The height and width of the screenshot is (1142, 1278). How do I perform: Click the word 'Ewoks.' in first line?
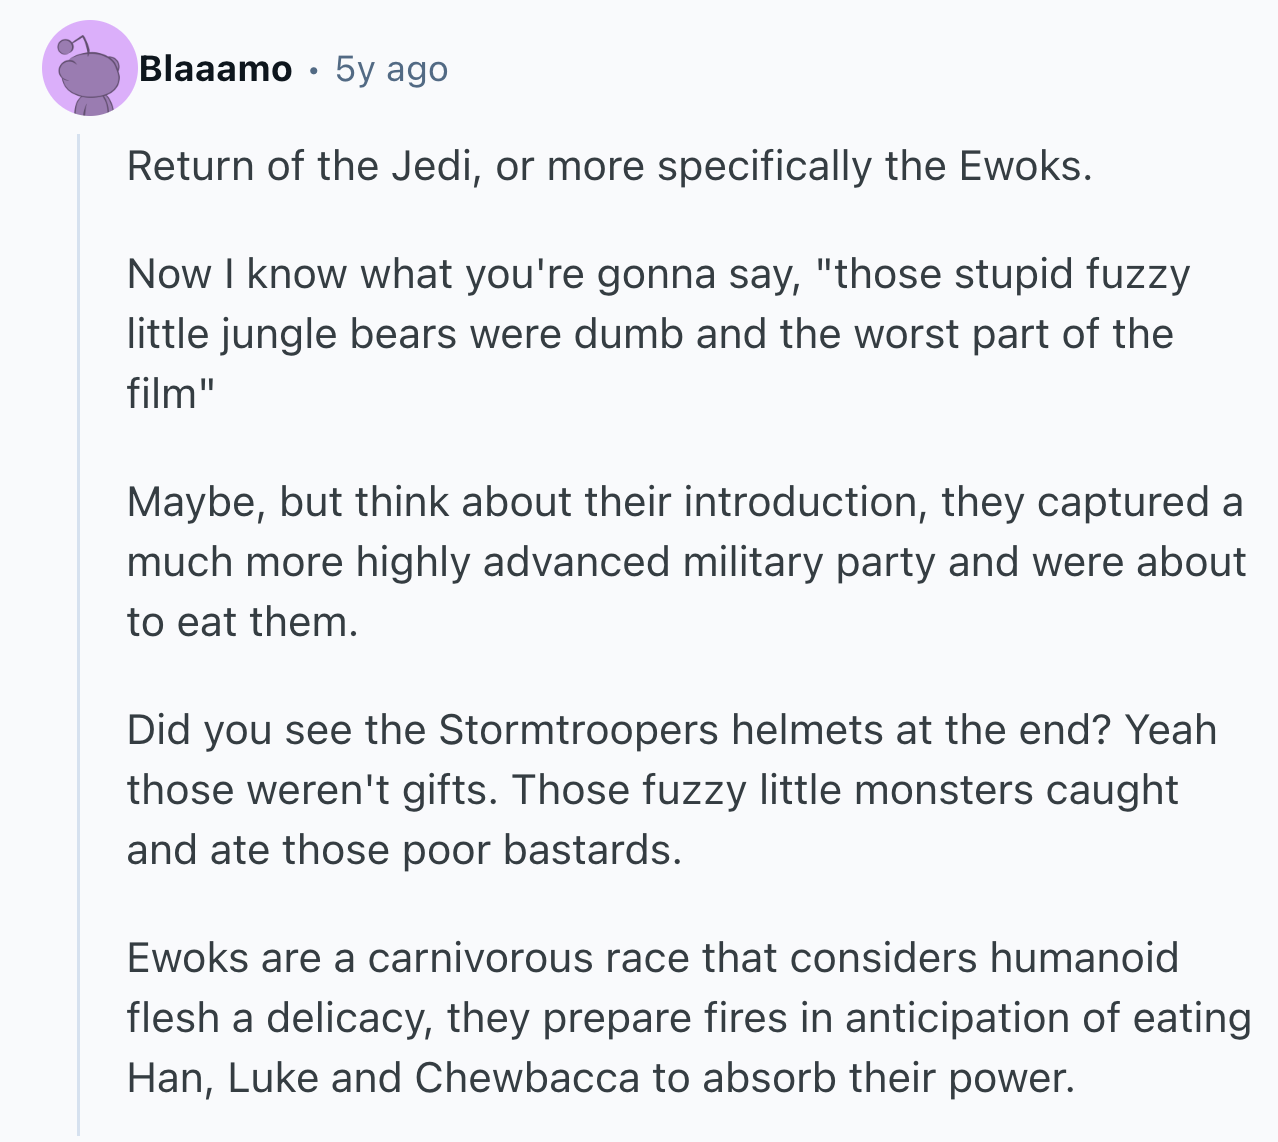point(1025,166)
